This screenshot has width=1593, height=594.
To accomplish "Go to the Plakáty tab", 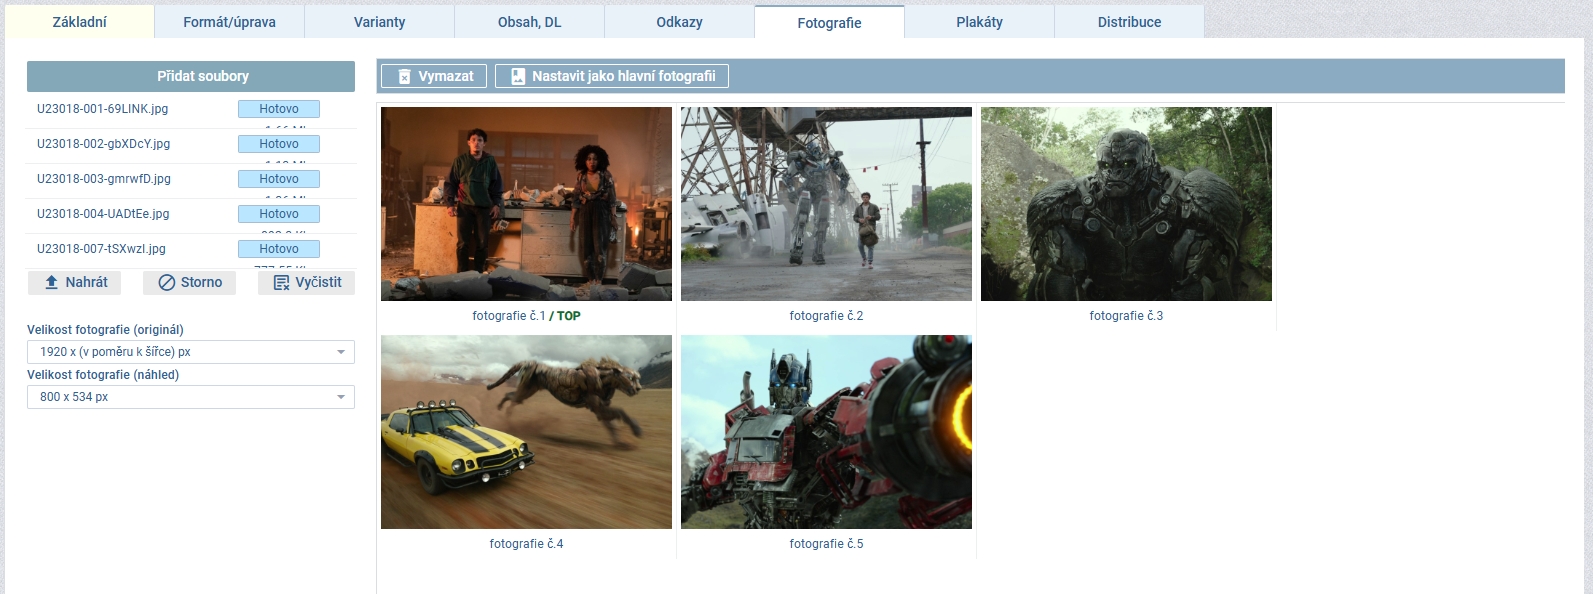I will tap(979, 22).
